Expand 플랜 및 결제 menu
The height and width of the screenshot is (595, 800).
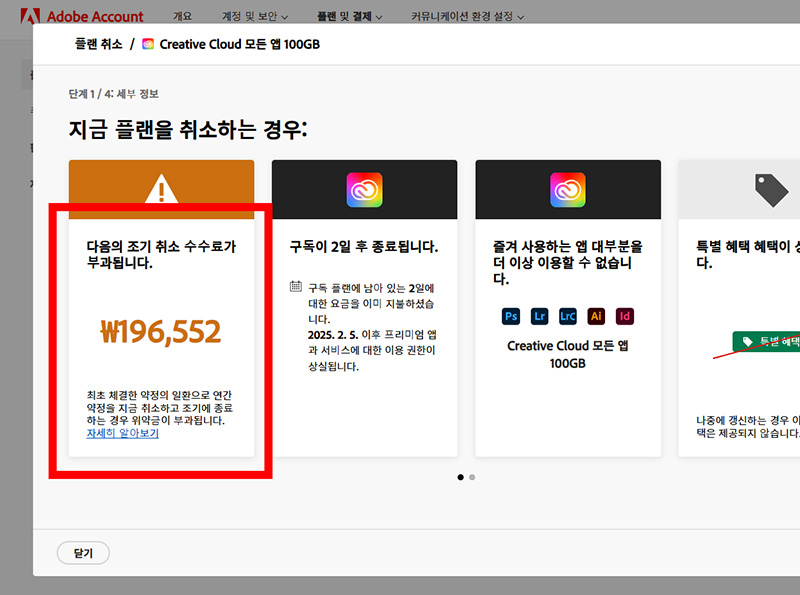[349, 16]
